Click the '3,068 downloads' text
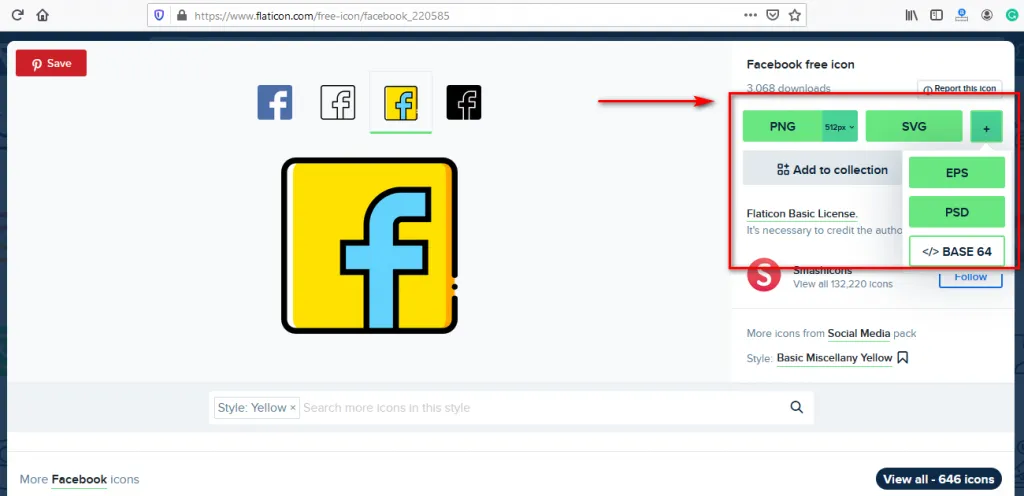The image size is (1024, 496). coord(788,88)
